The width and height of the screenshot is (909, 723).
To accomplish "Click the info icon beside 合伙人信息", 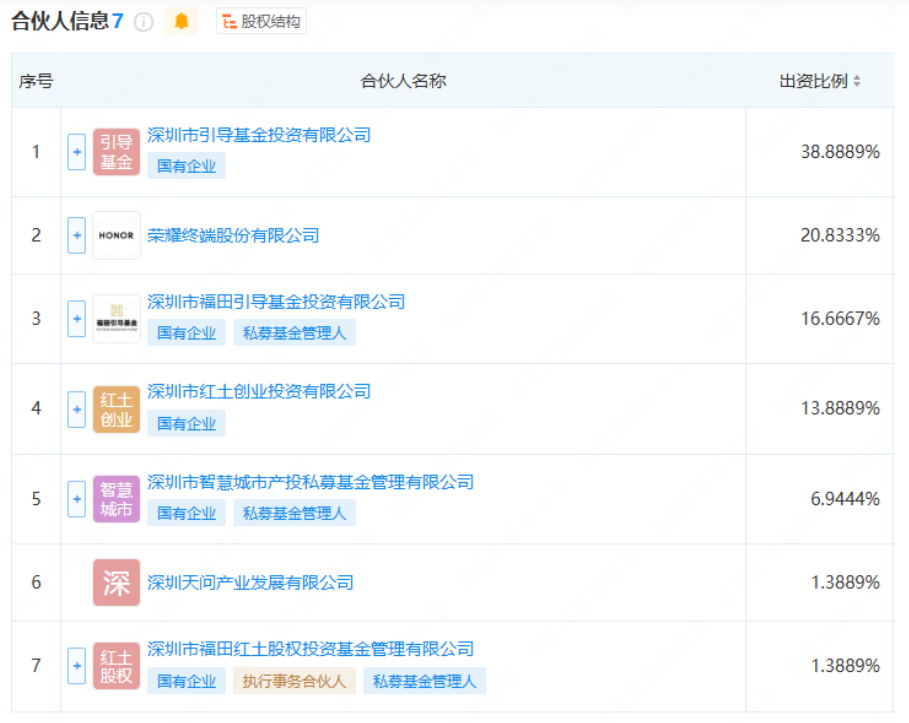I will click(x=144, y=21).
